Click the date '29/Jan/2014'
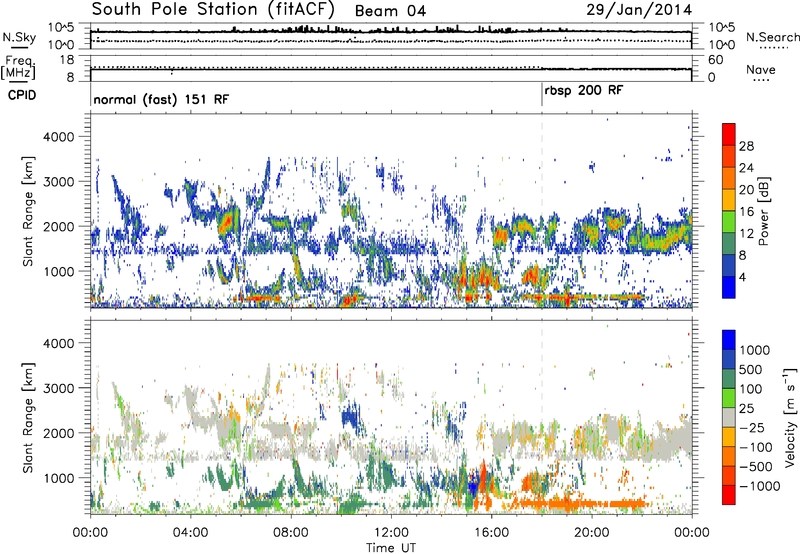 [639, 10]
